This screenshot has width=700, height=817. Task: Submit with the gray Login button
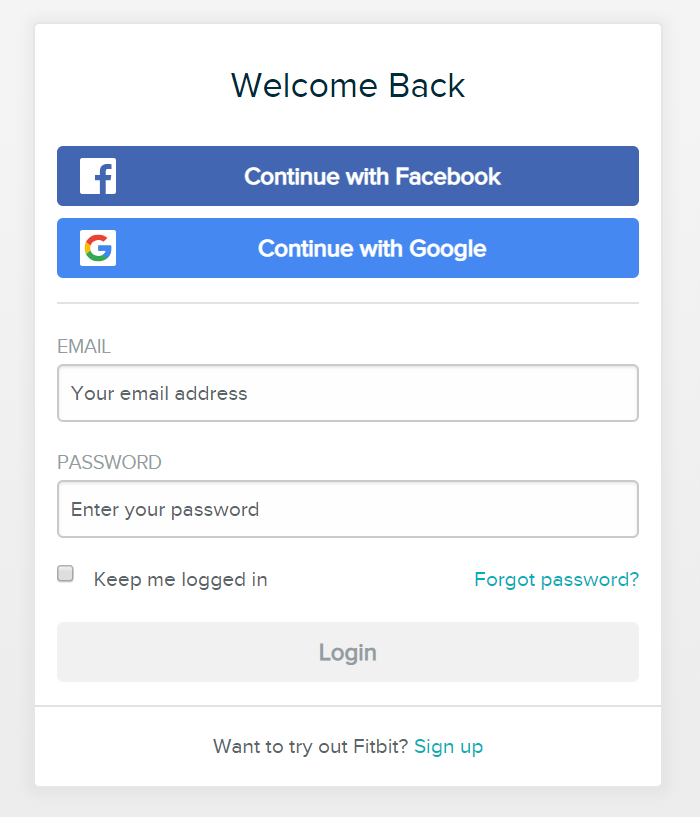point(348,652)
